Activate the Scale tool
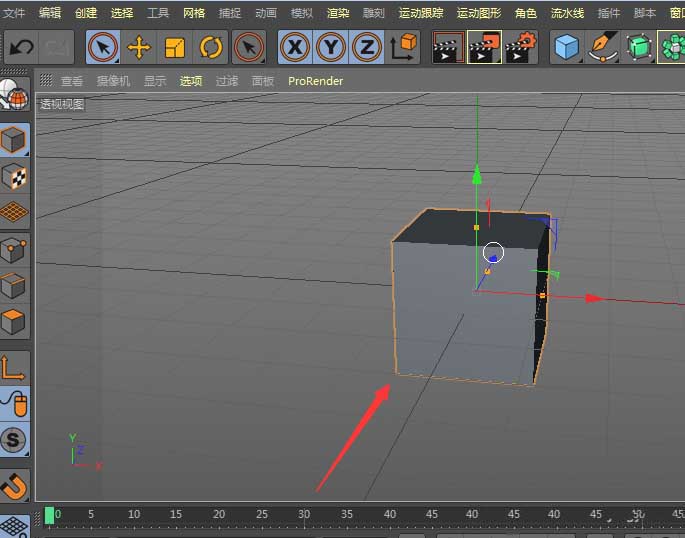 coord(175,47)
